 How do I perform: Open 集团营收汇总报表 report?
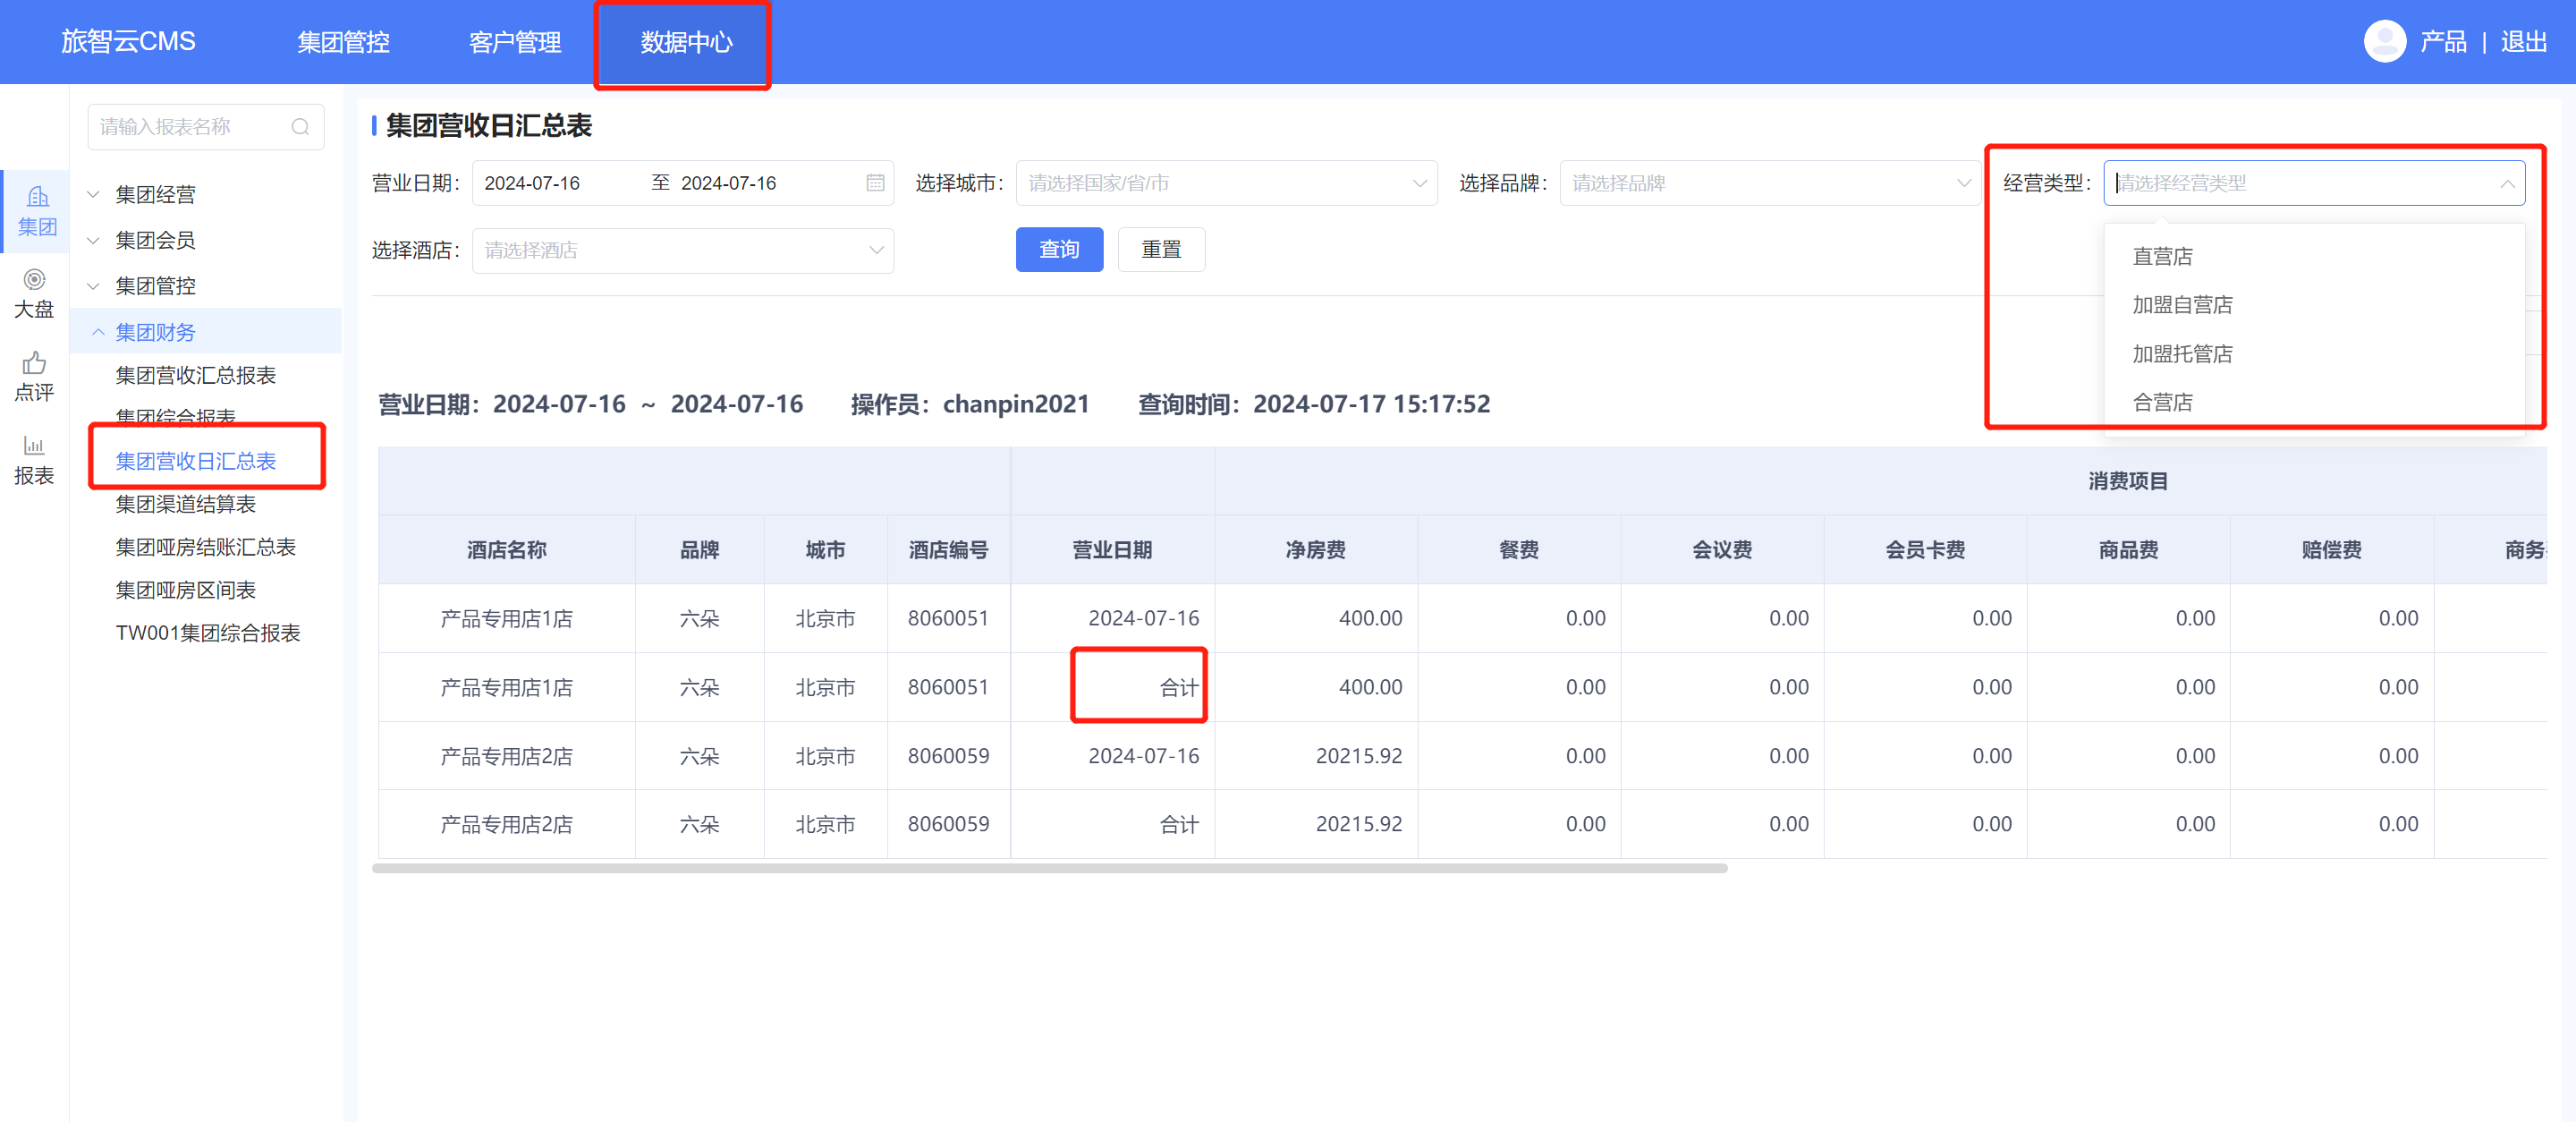tap(196, 375)
